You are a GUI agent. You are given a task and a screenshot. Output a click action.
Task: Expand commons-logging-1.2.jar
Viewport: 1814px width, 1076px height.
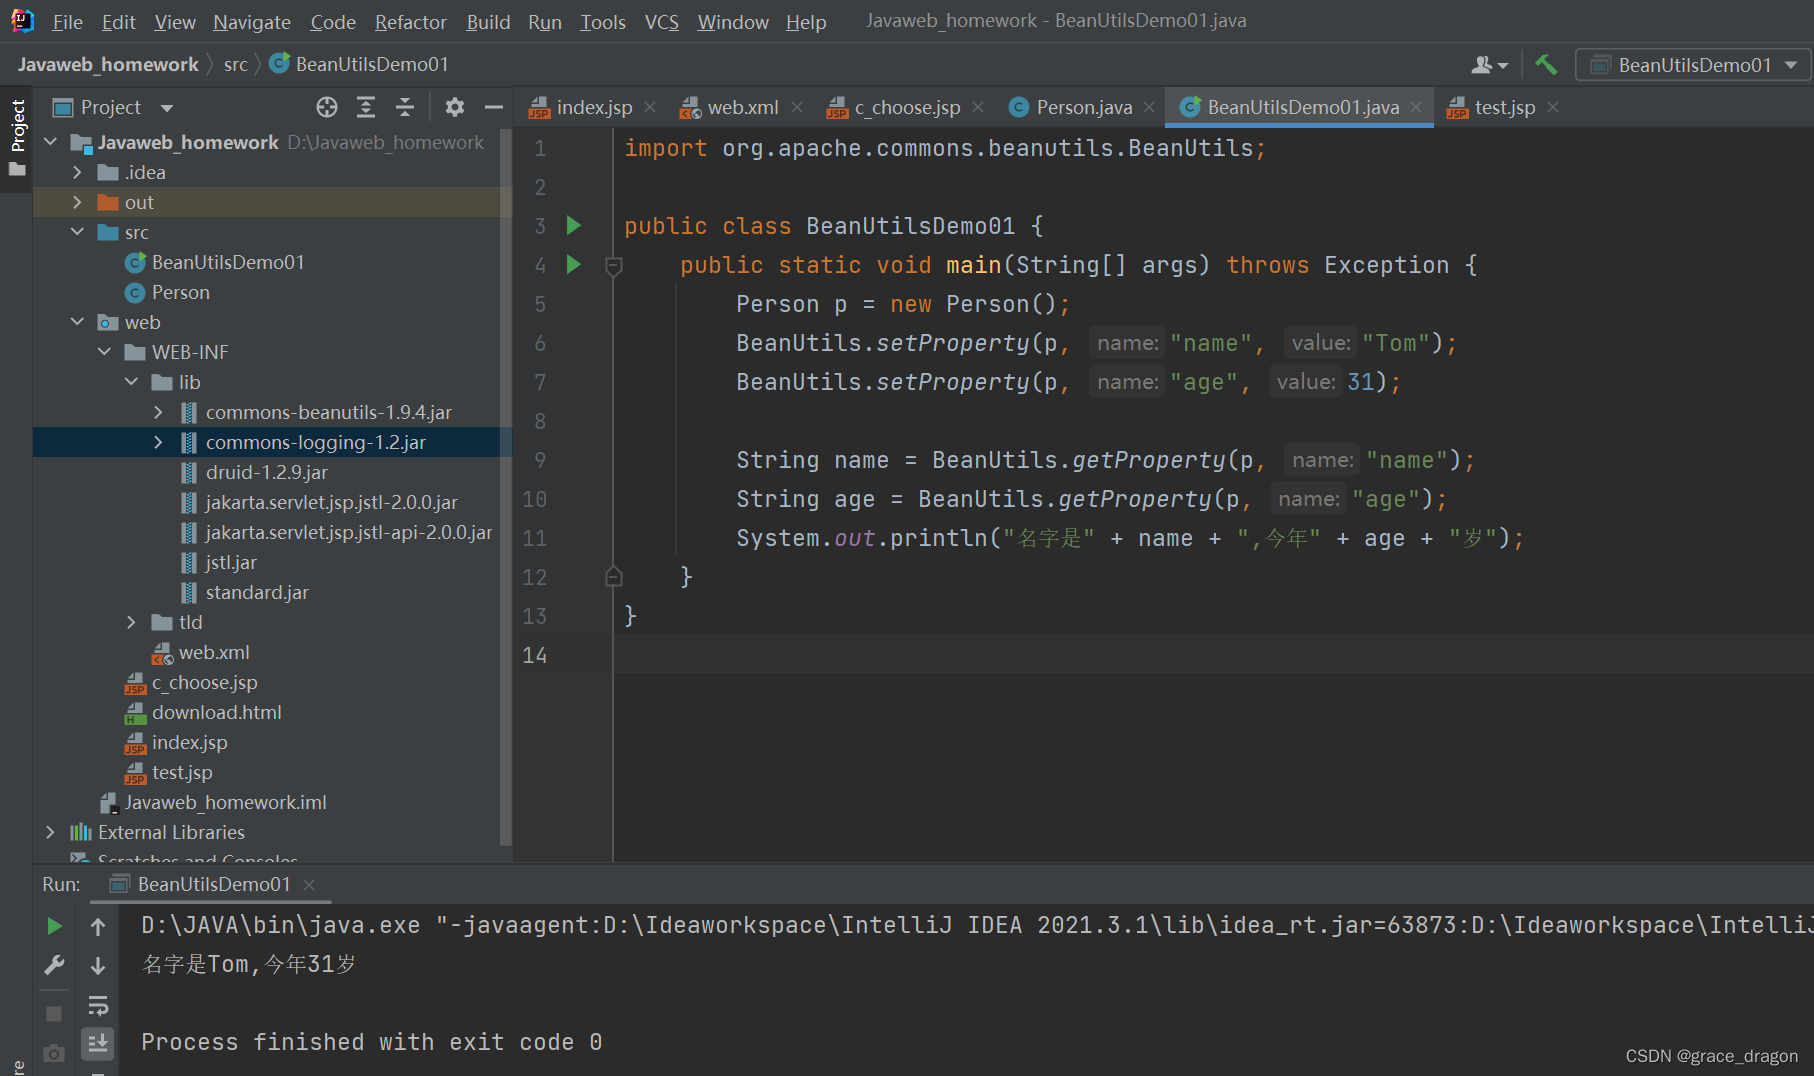(x=158, y=442)
